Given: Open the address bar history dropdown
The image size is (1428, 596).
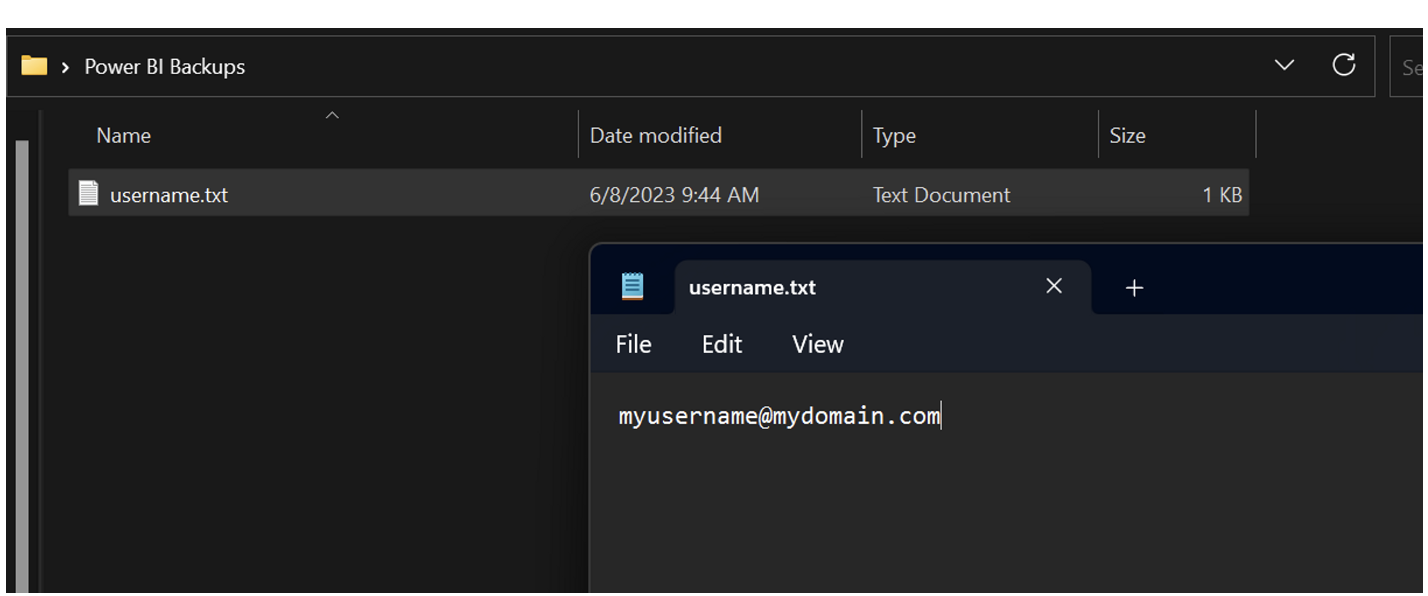Looking at the screenshot, I should pos(1284,66).
